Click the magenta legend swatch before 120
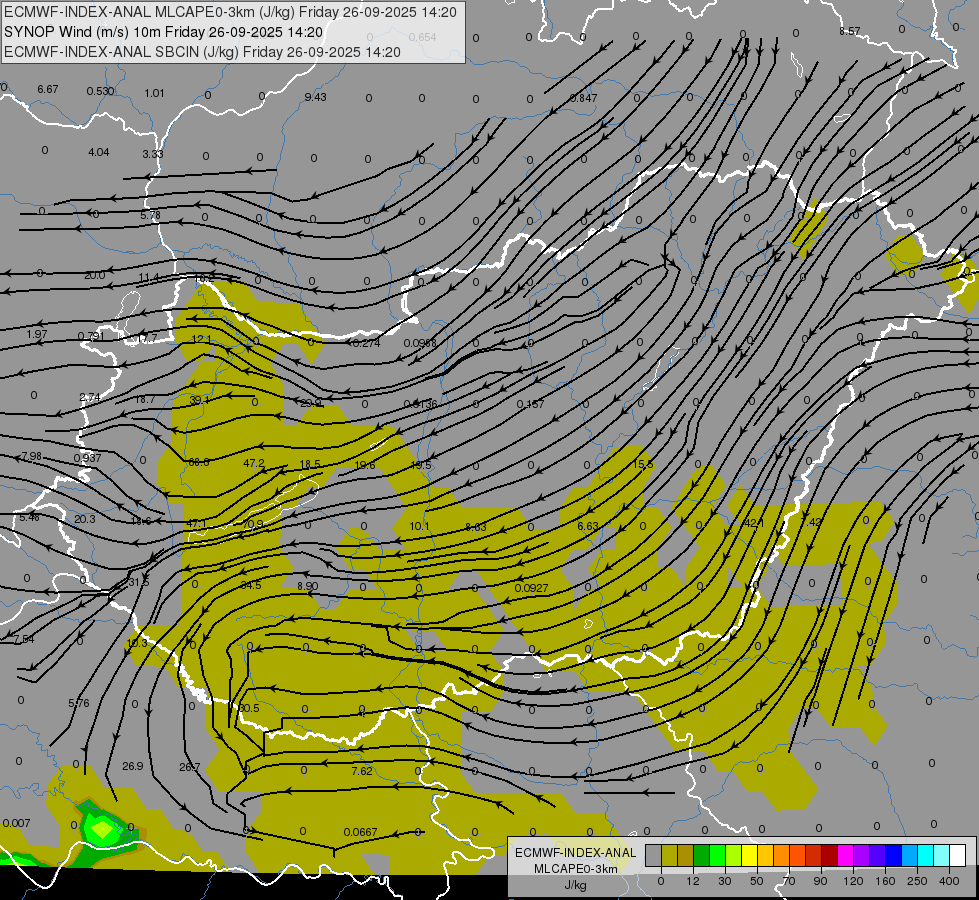The width and height of the screenshot is (979, 900). pos(846,855)
